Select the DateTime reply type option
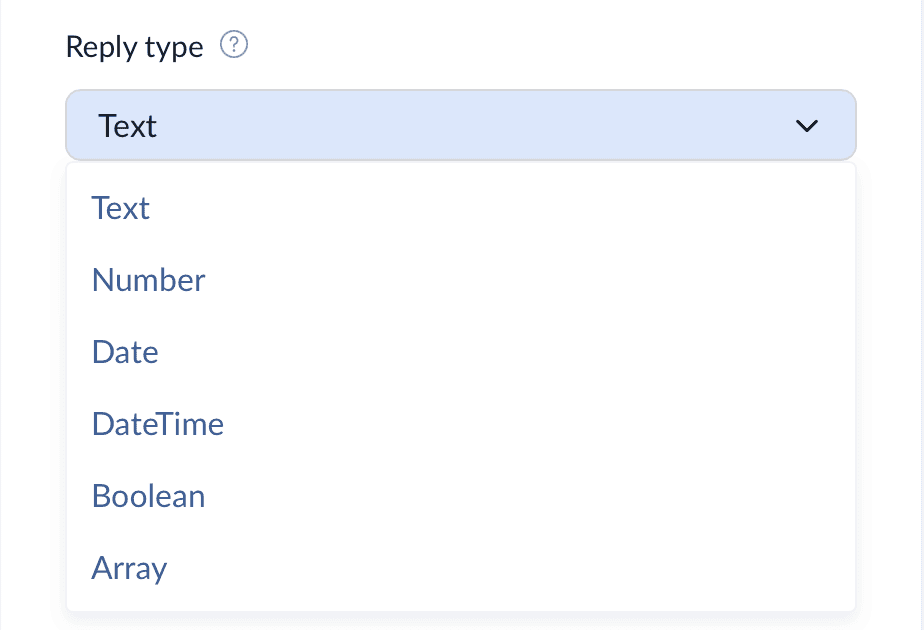Image resolution: width=924 pixels, height=630 pixels. coord(460,424)
